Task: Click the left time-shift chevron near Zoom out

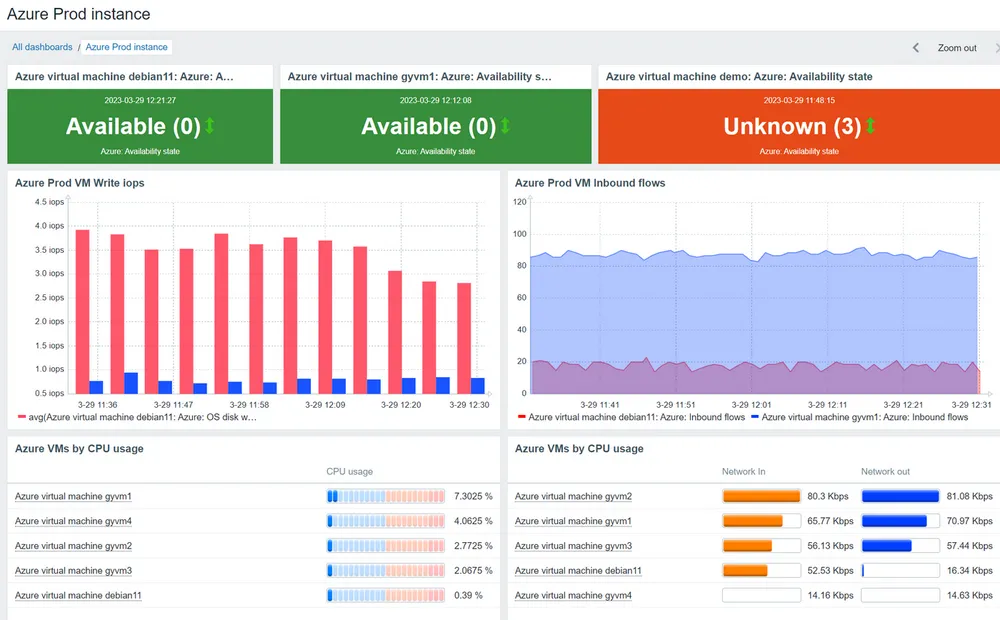Action: coord(916,46)
